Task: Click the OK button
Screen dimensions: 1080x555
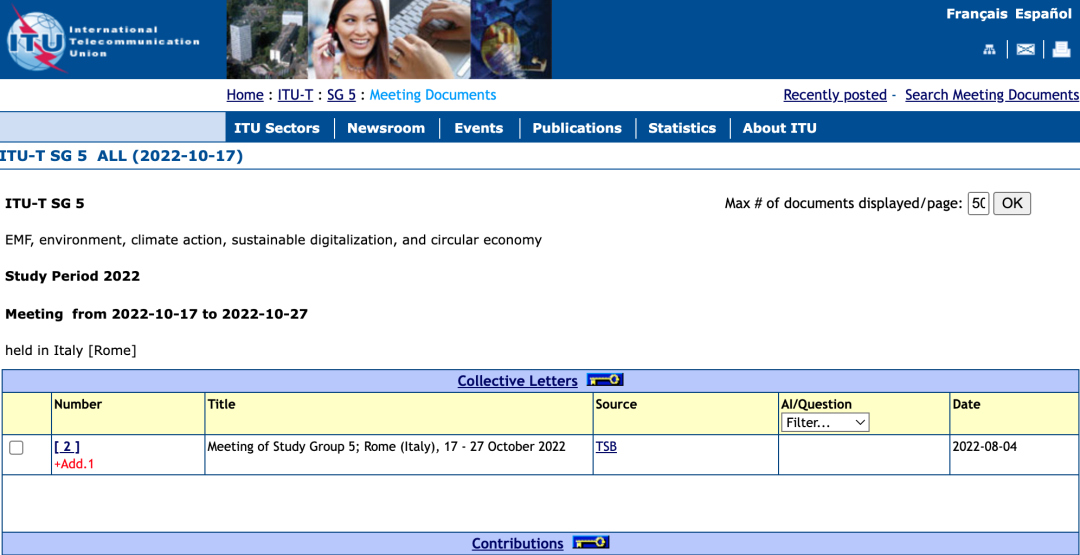Action: click(1012, 203)
